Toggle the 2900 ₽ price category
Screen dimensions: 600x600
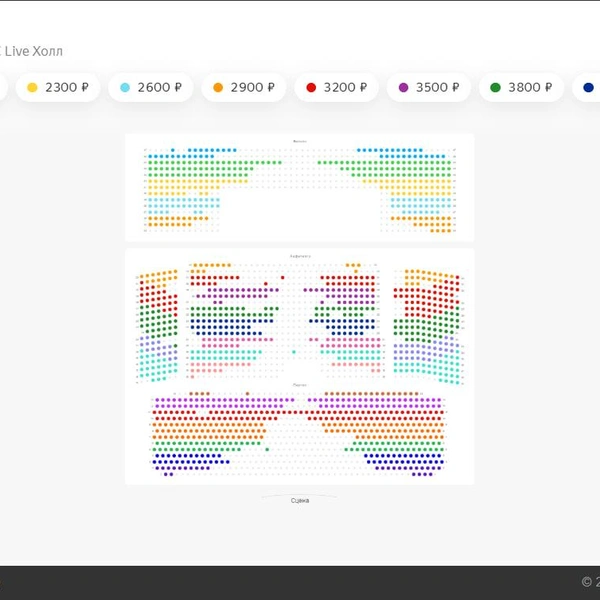[x=243, y=88]
